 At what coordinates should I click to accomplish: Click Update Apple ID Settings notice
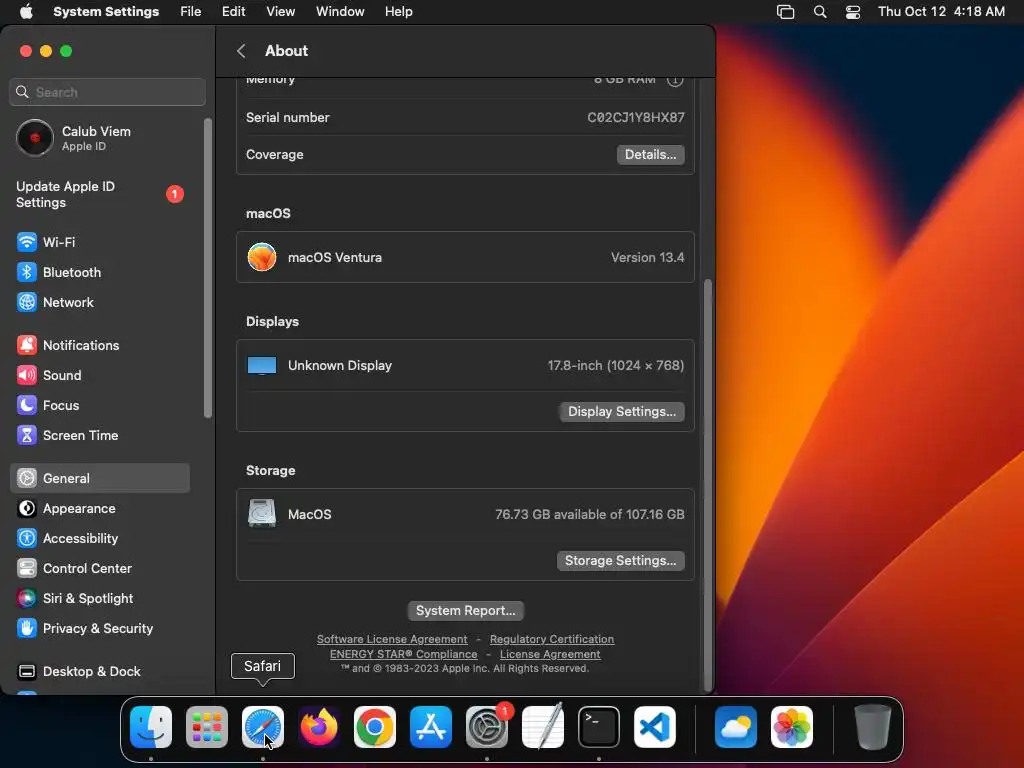99,195
